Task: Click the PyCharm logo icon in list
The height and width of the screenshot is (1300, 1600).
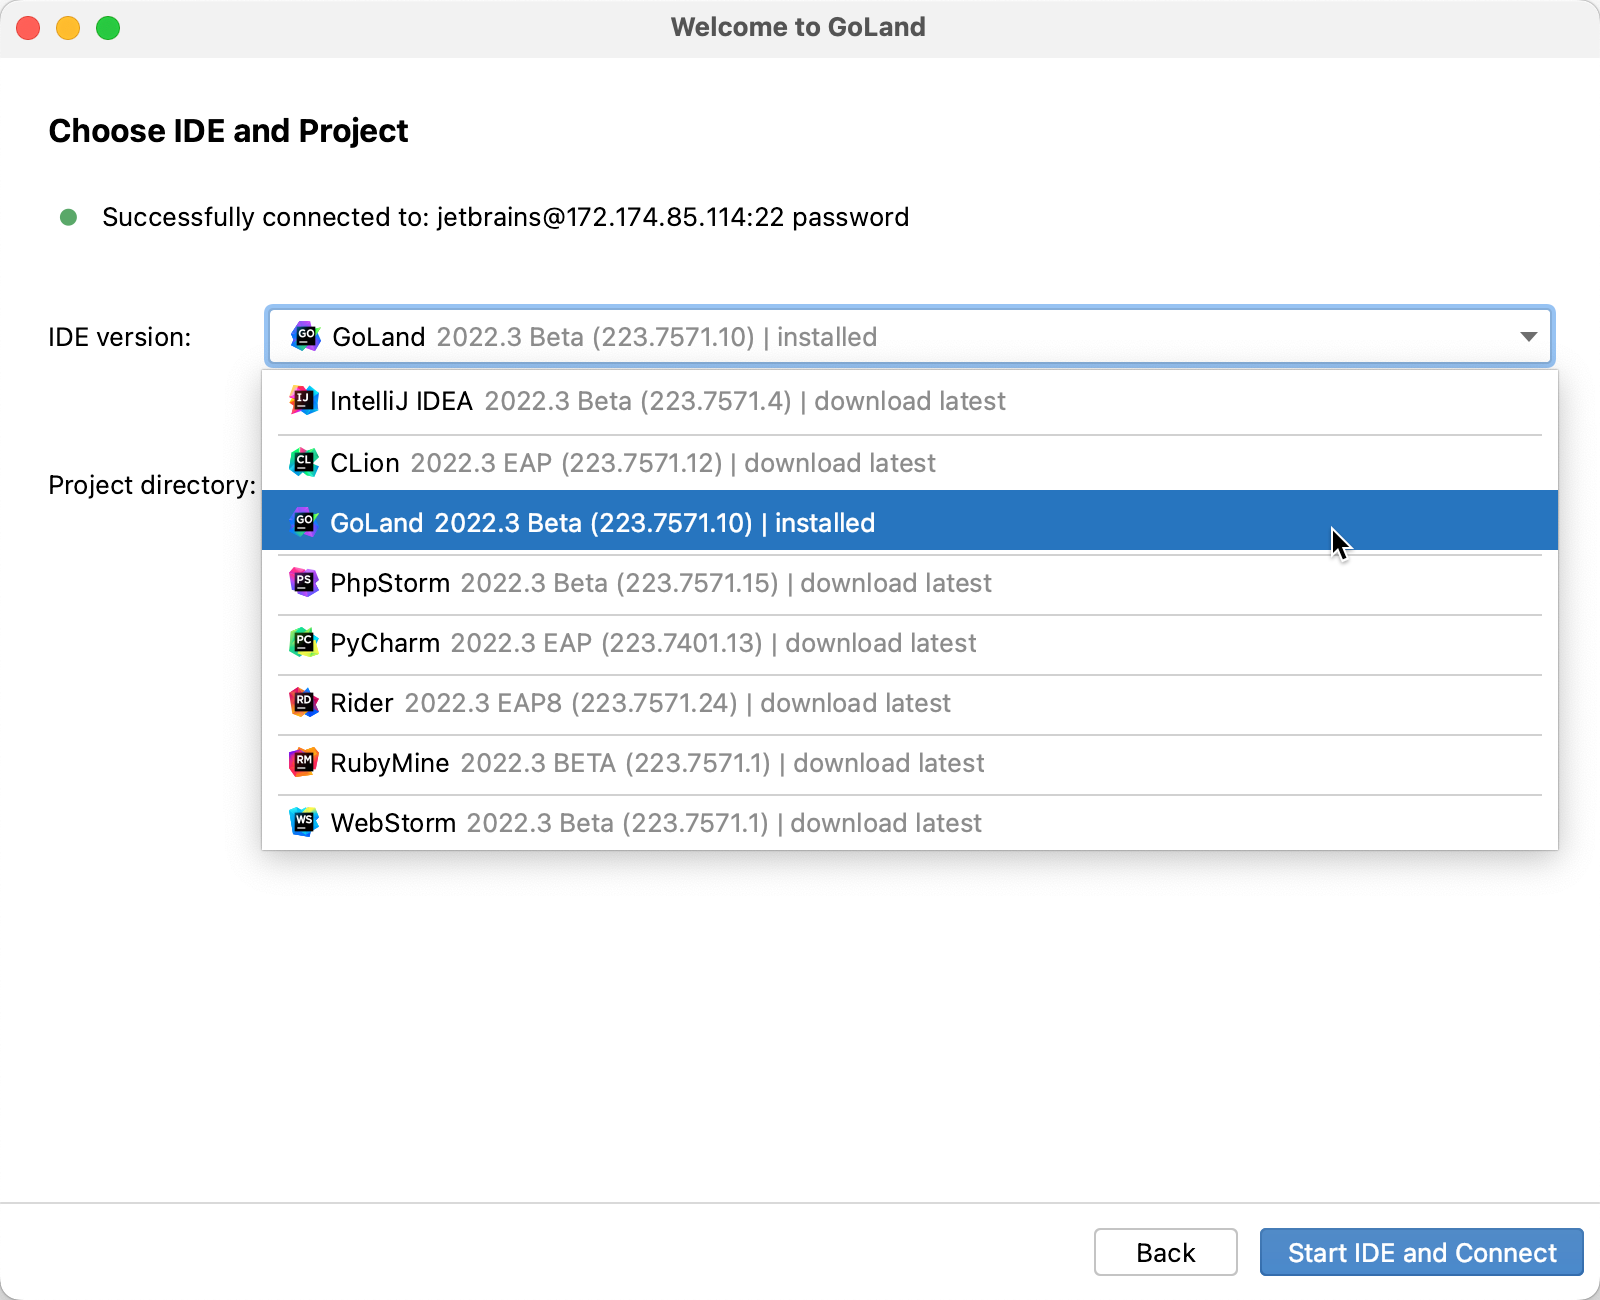Action: coord(304,642)
